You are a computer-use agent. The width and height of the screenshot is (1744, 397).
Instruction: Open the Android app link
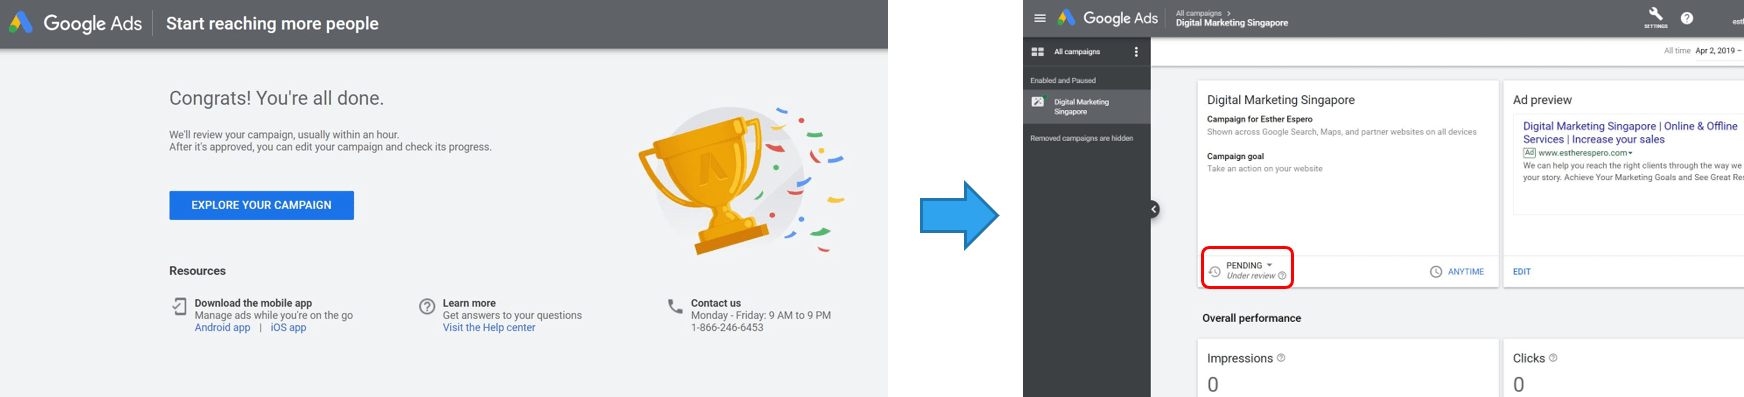(x=222, y=328)
